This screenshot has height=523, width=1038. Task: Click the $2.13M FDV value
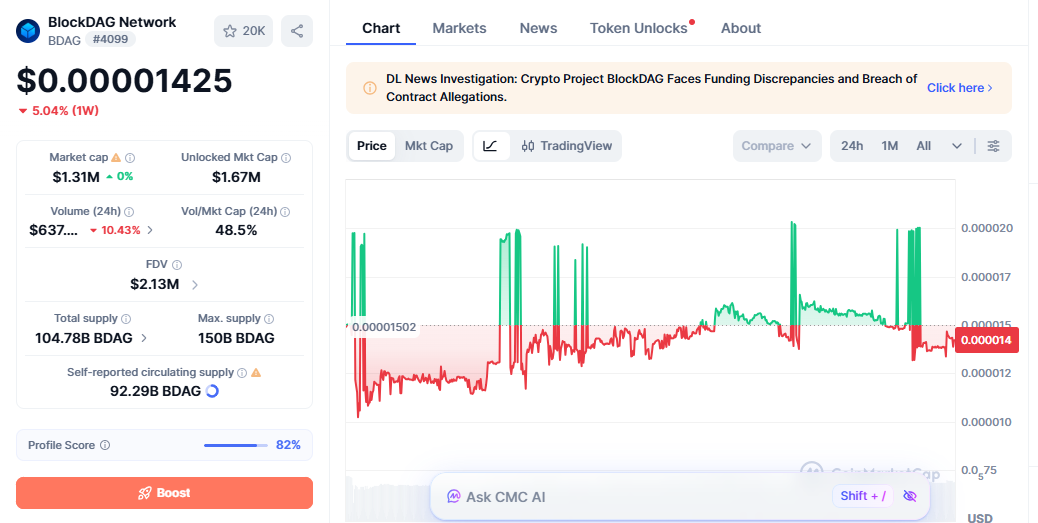[155, 285]
